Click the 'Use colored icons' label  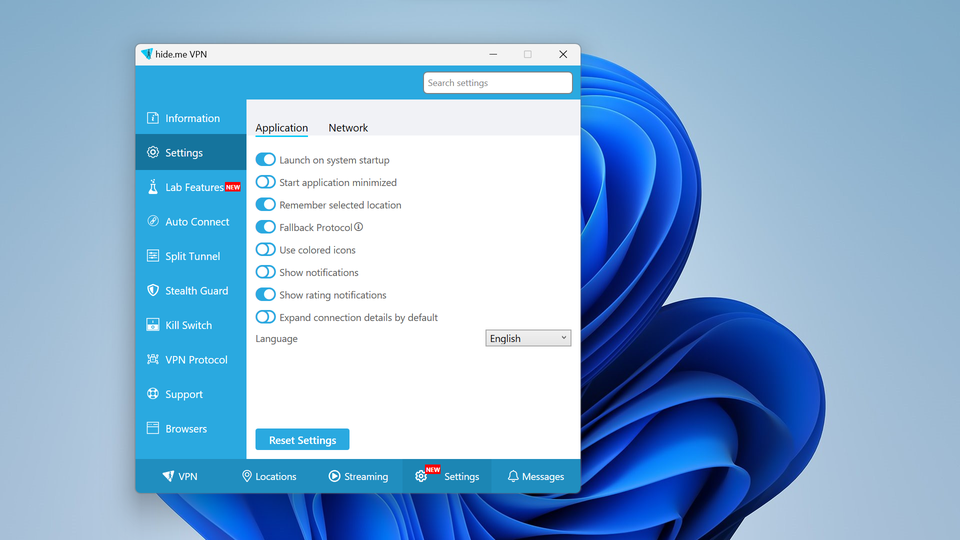[x=317, y=250]
